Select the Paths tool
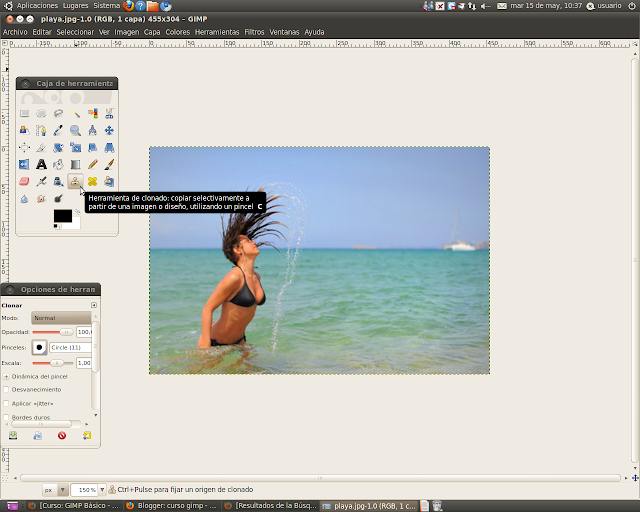 (41, 131)
